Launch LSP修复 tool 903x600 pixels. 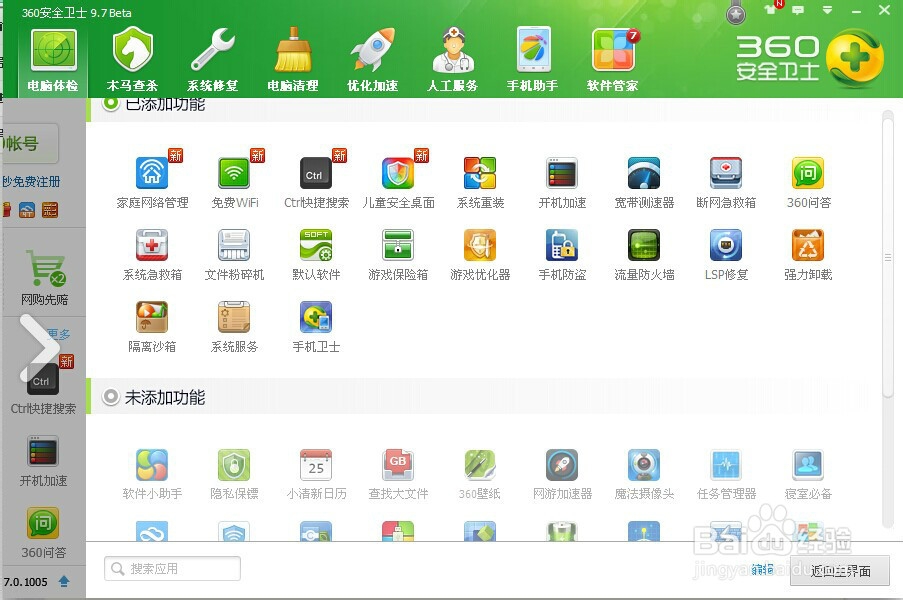click(x=726, y=255)
